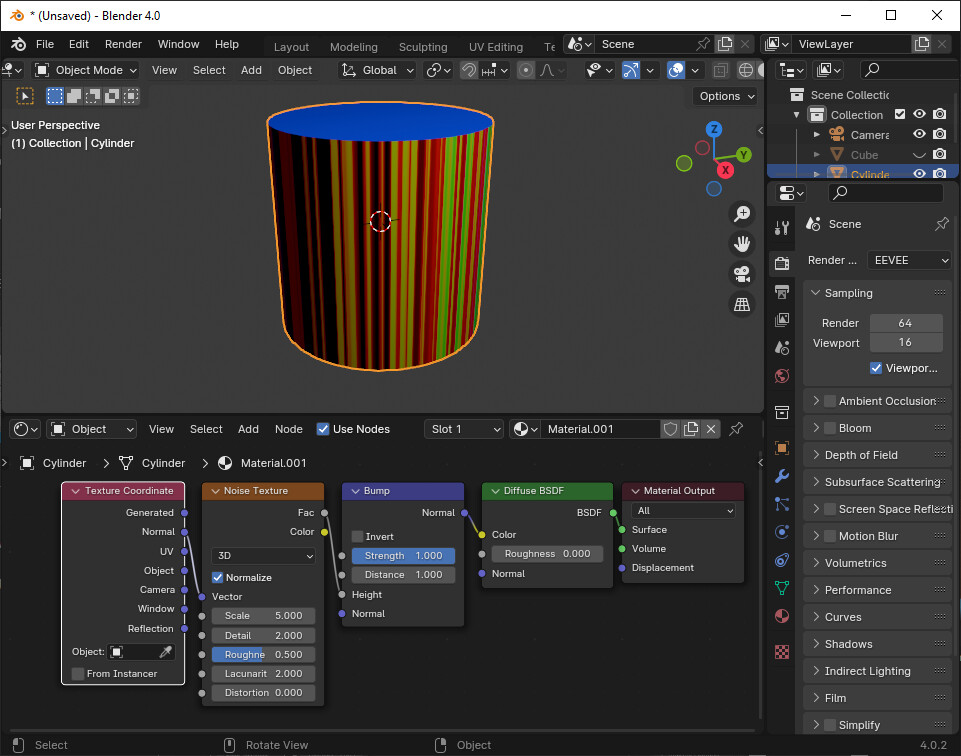
Task: Open Texture properties checker icon
Action: point(782,652)
